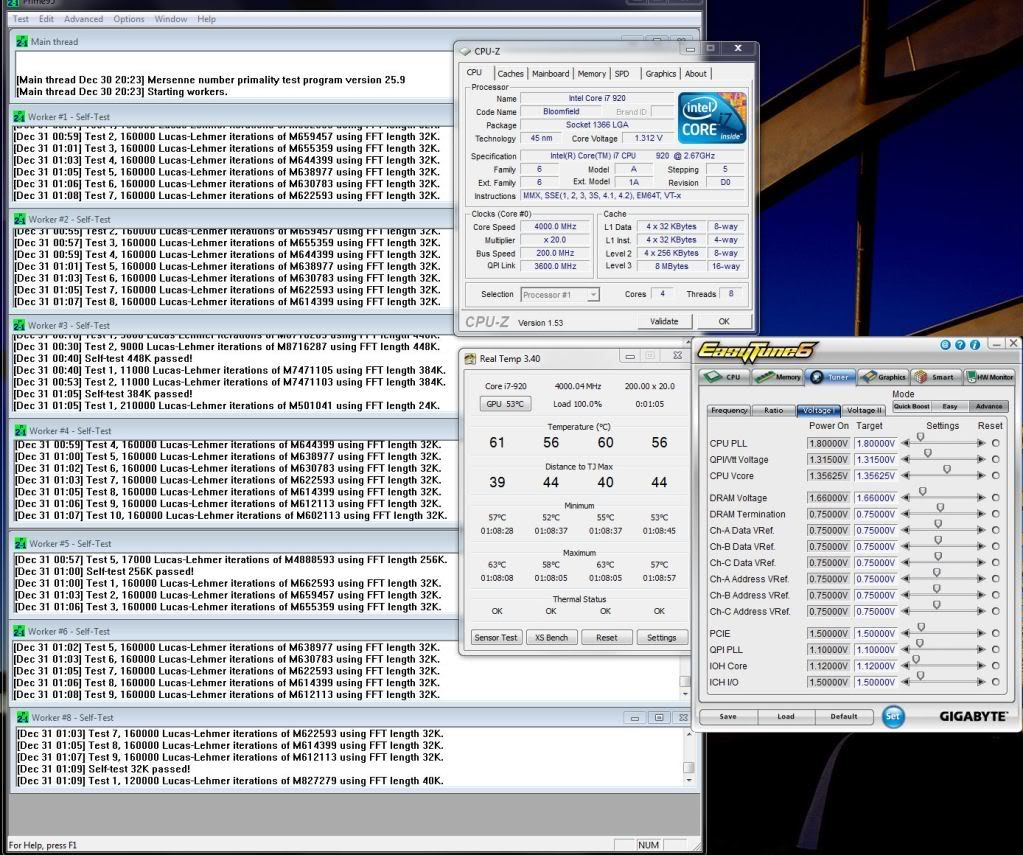
Task: Open the HW Monitor tab in EasyTune6
Action: (990, 377)
